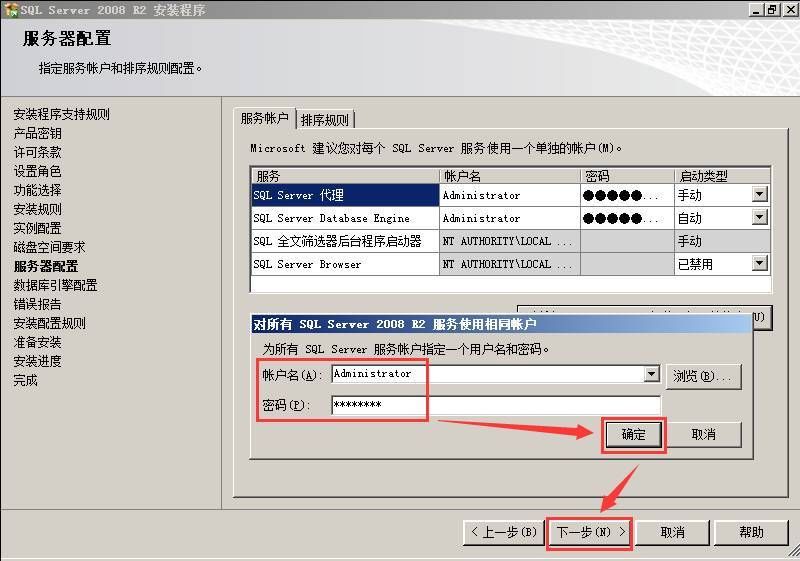Click the 浏览(B)... button
Viewport: 800px width, 561px height.
click(704, 376)
